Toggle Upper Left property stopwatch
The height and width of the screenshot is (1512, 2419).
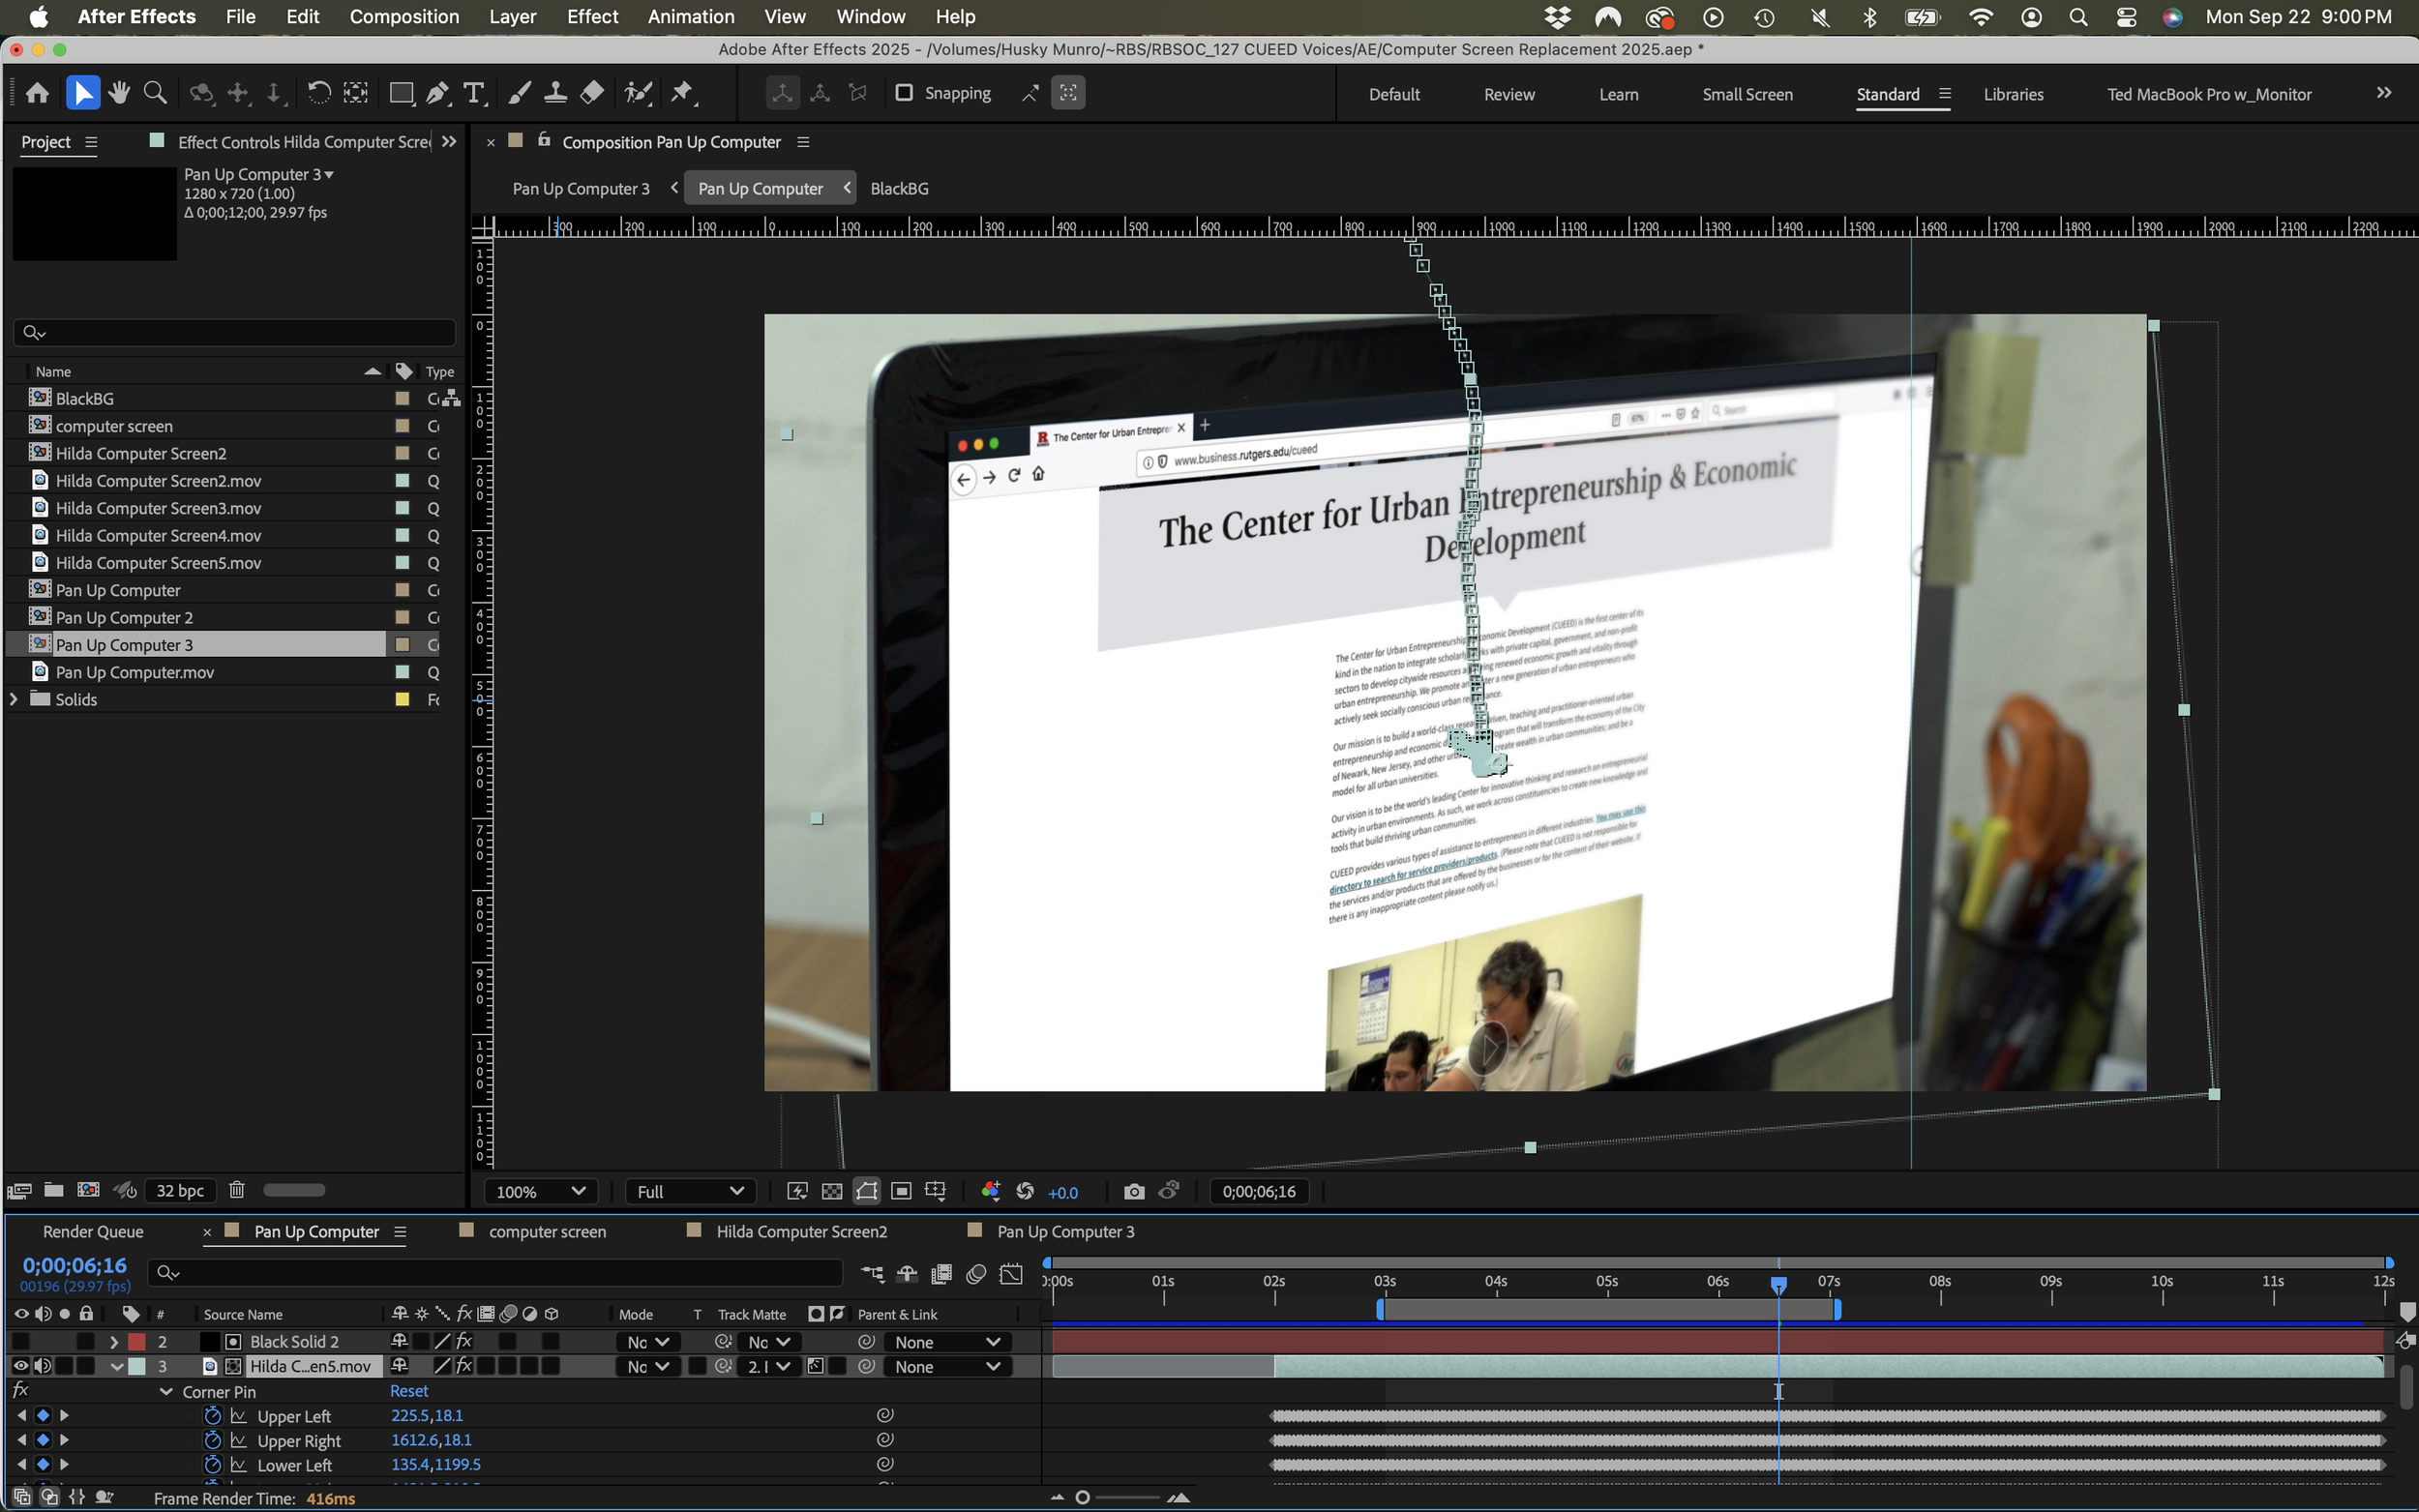[212, 1416]
